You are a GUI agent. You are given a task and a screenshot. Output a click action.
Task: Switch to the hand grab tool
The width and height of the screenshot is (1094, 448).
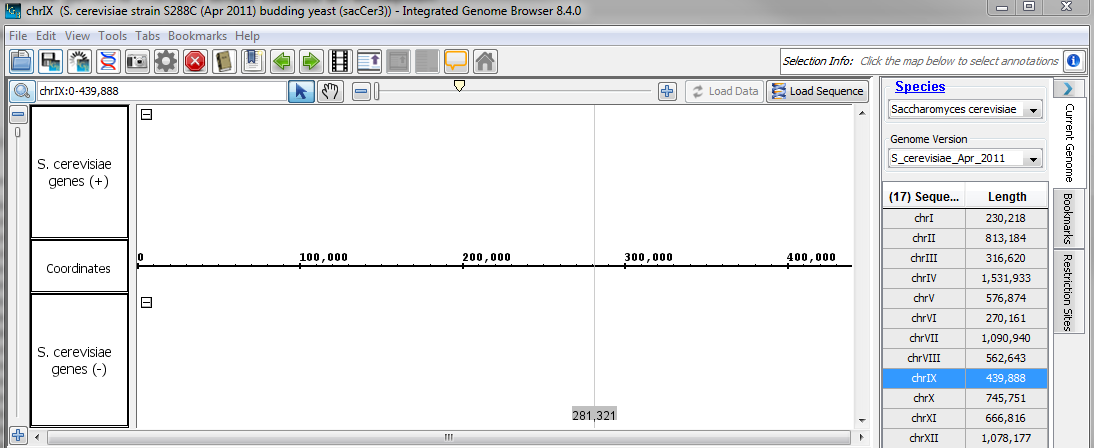click(x=330, y=91)
